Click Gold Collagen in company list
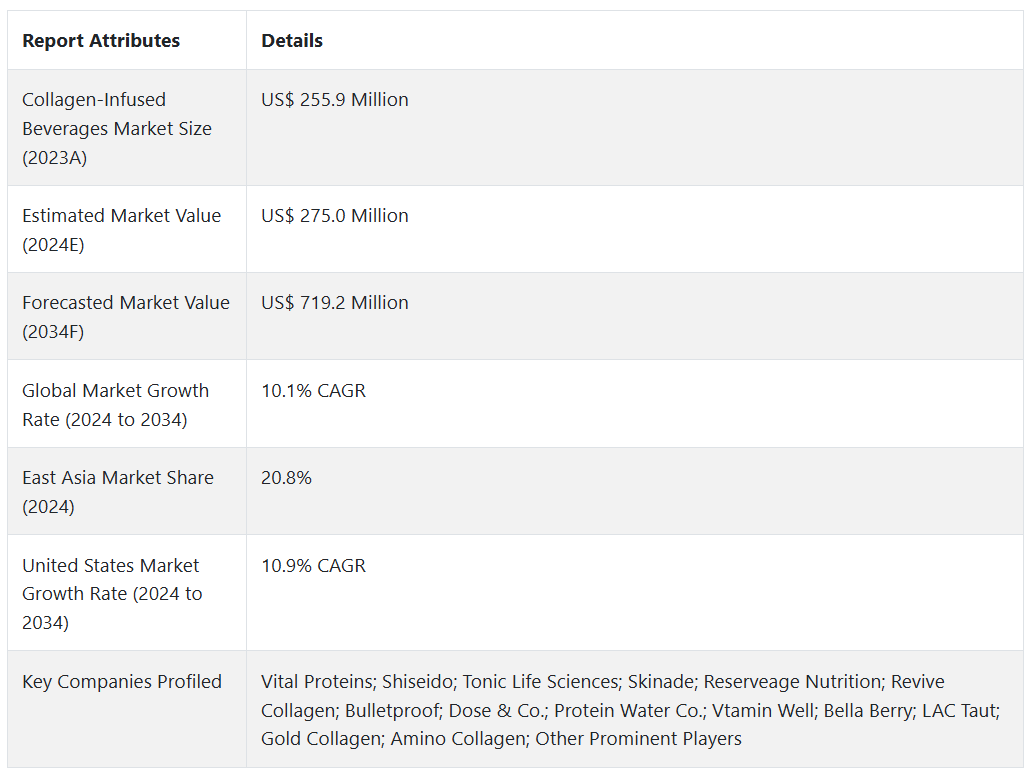 pos(320,740)
